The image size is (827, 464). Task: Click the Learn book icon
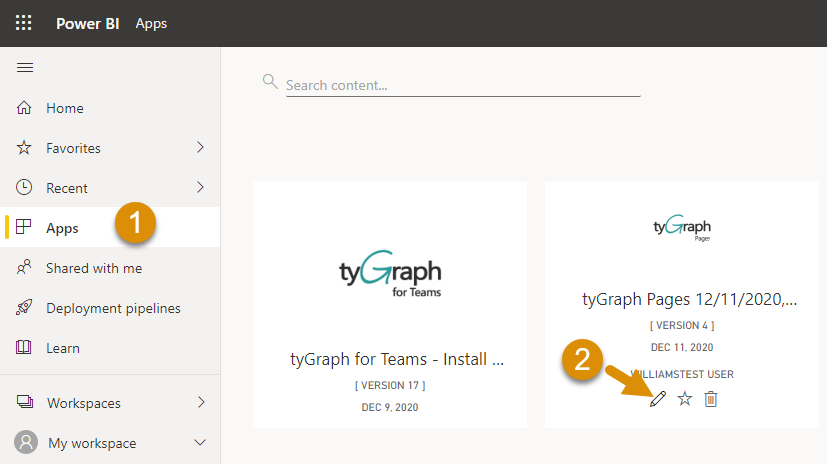[25, 348]
